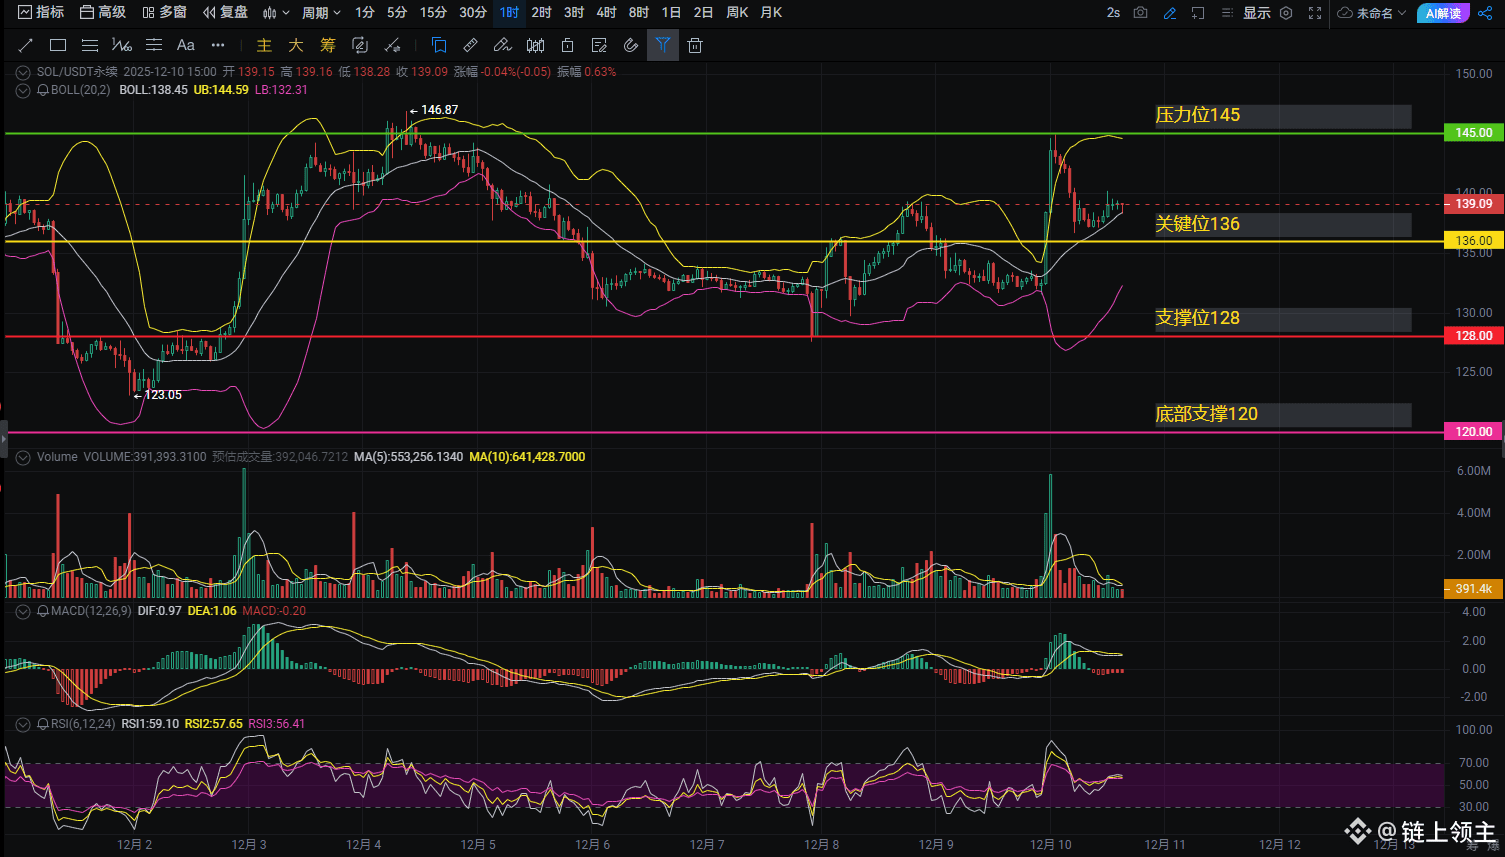Image resolution: width=1505 pixels, height=857 pixels.
Task: Select the trend line drawing tool
Action: point(26,45)
